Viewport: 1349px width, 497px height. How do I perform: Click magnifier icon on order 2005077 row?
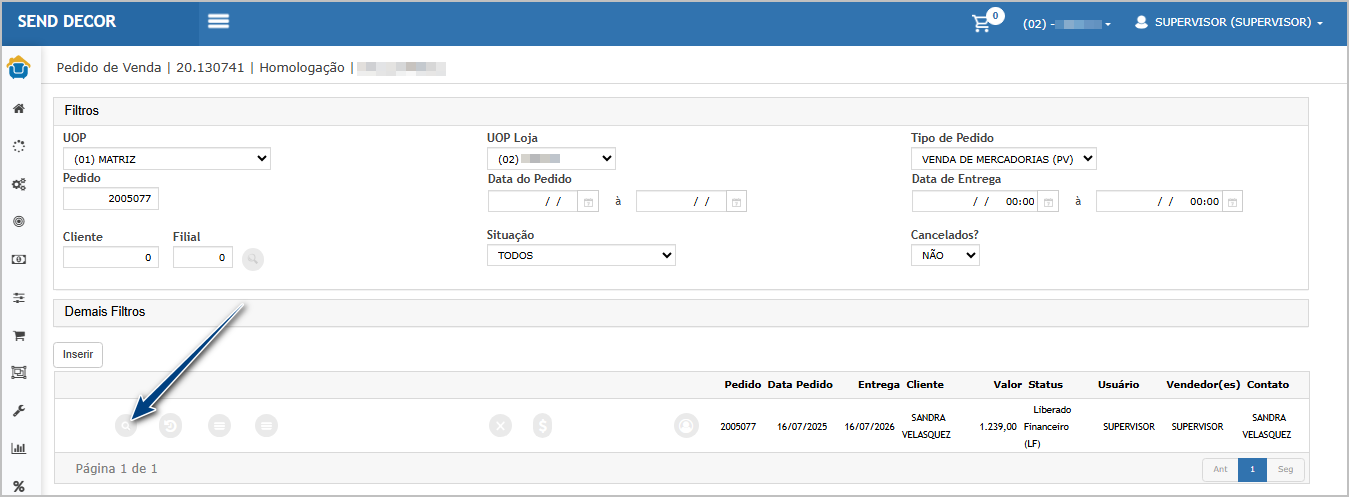125,426
